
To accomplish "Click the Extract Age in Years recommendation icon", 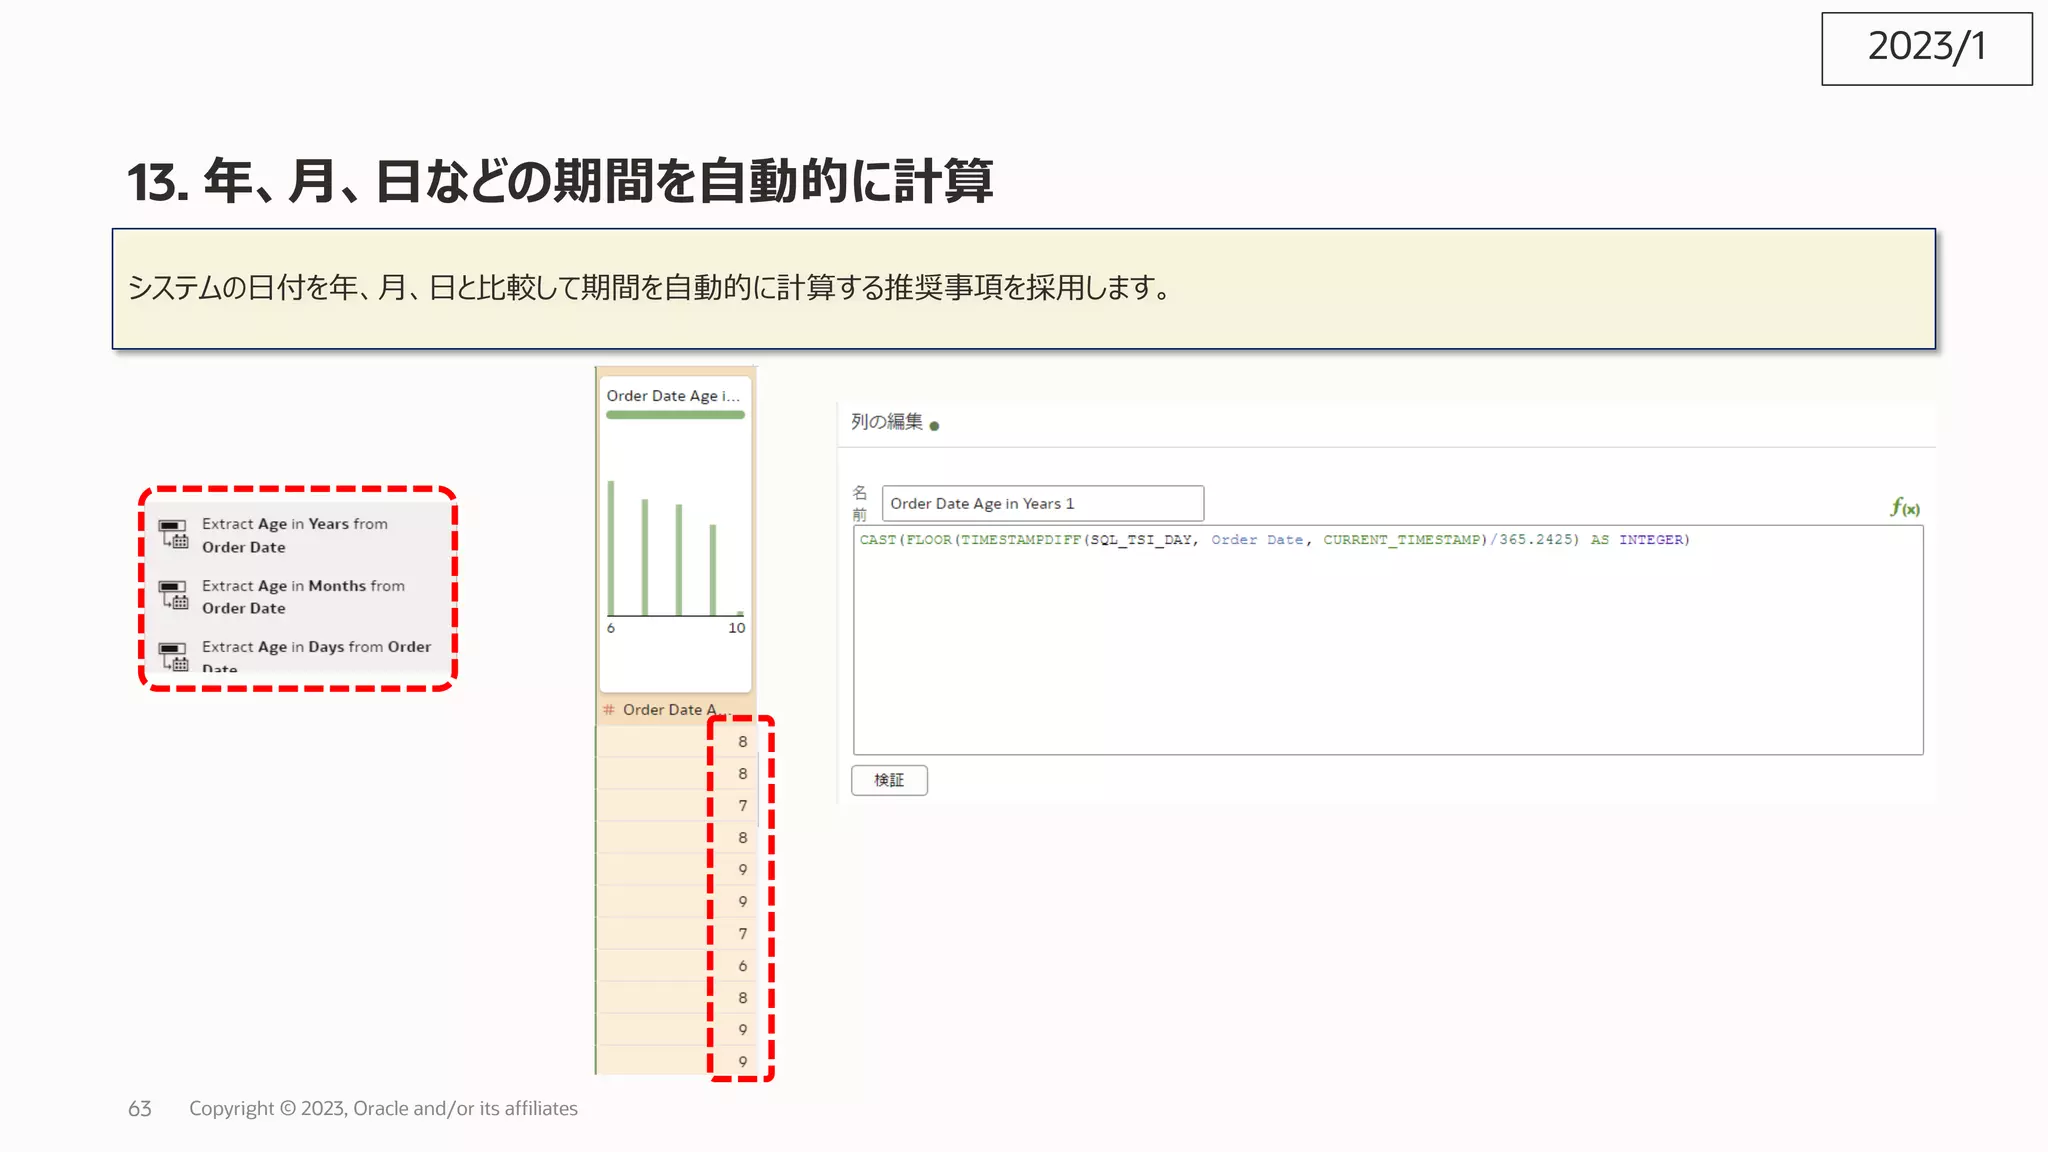I will (174, 534).
